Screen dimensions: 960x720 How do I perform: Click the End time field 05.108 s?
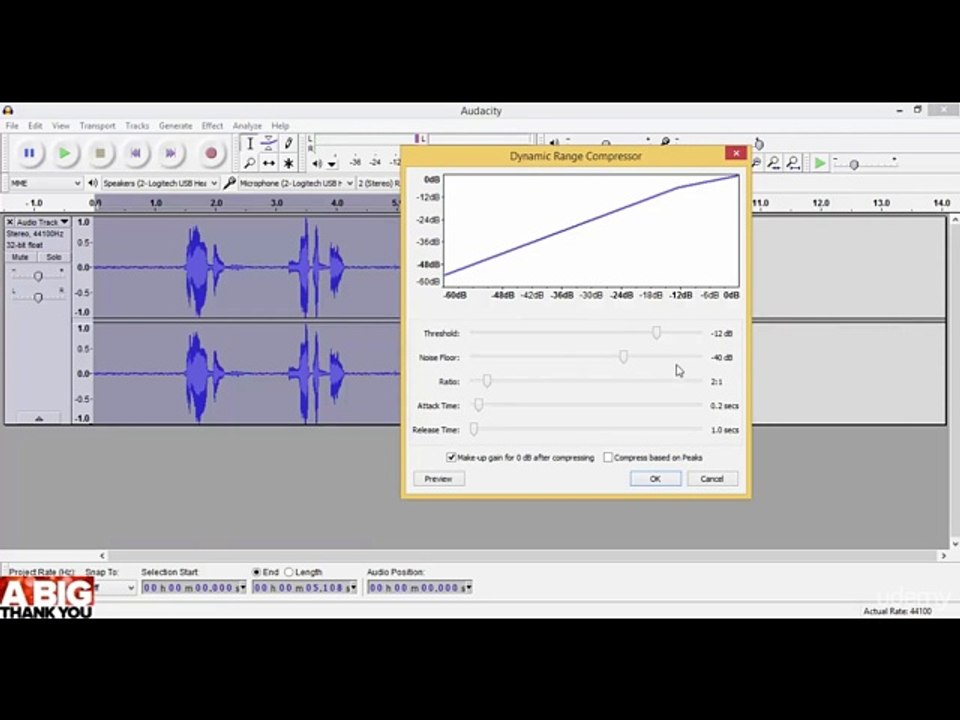coord(304,588)
